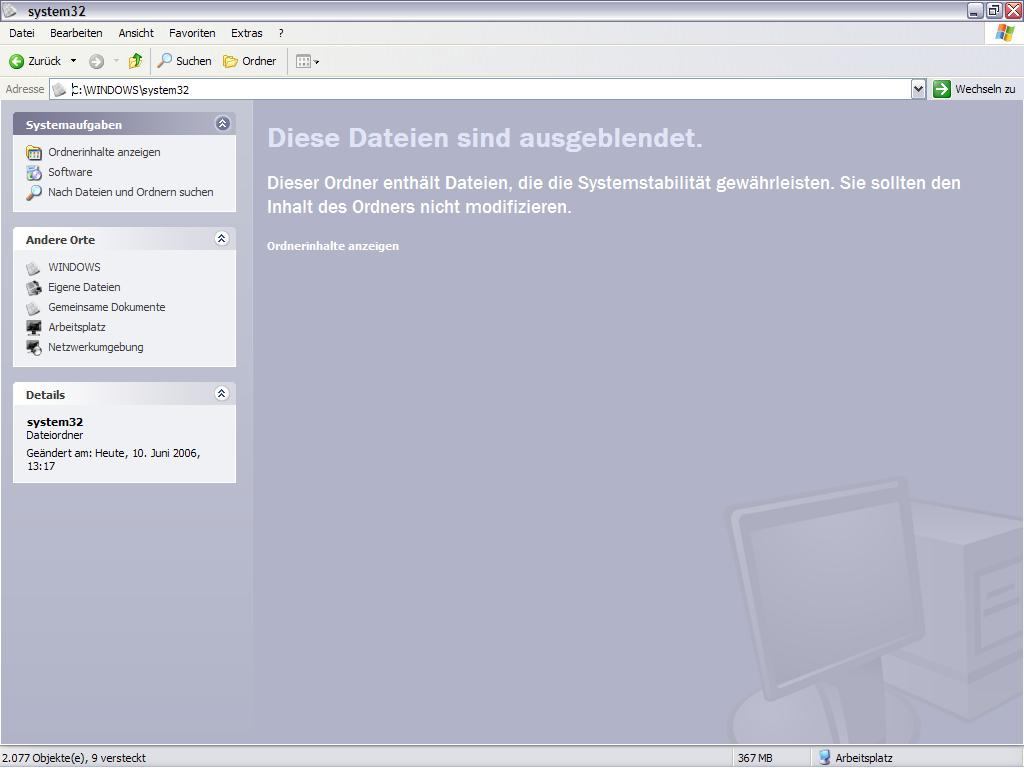The image size is (1024, 768).
Task: Go up one folder level icon
Action: point(135,61)
